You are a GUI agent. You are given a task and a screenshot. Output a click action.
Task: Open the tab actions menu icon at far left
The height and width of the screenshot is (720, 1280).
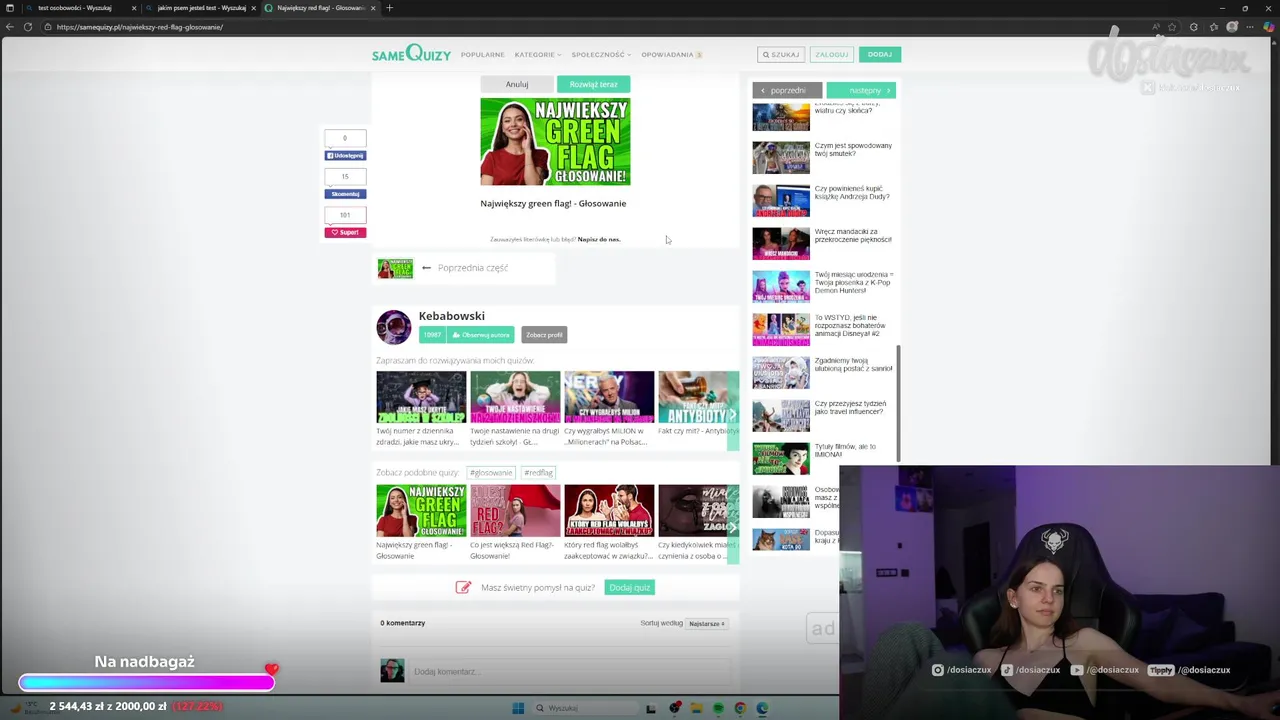pos(11,8)
